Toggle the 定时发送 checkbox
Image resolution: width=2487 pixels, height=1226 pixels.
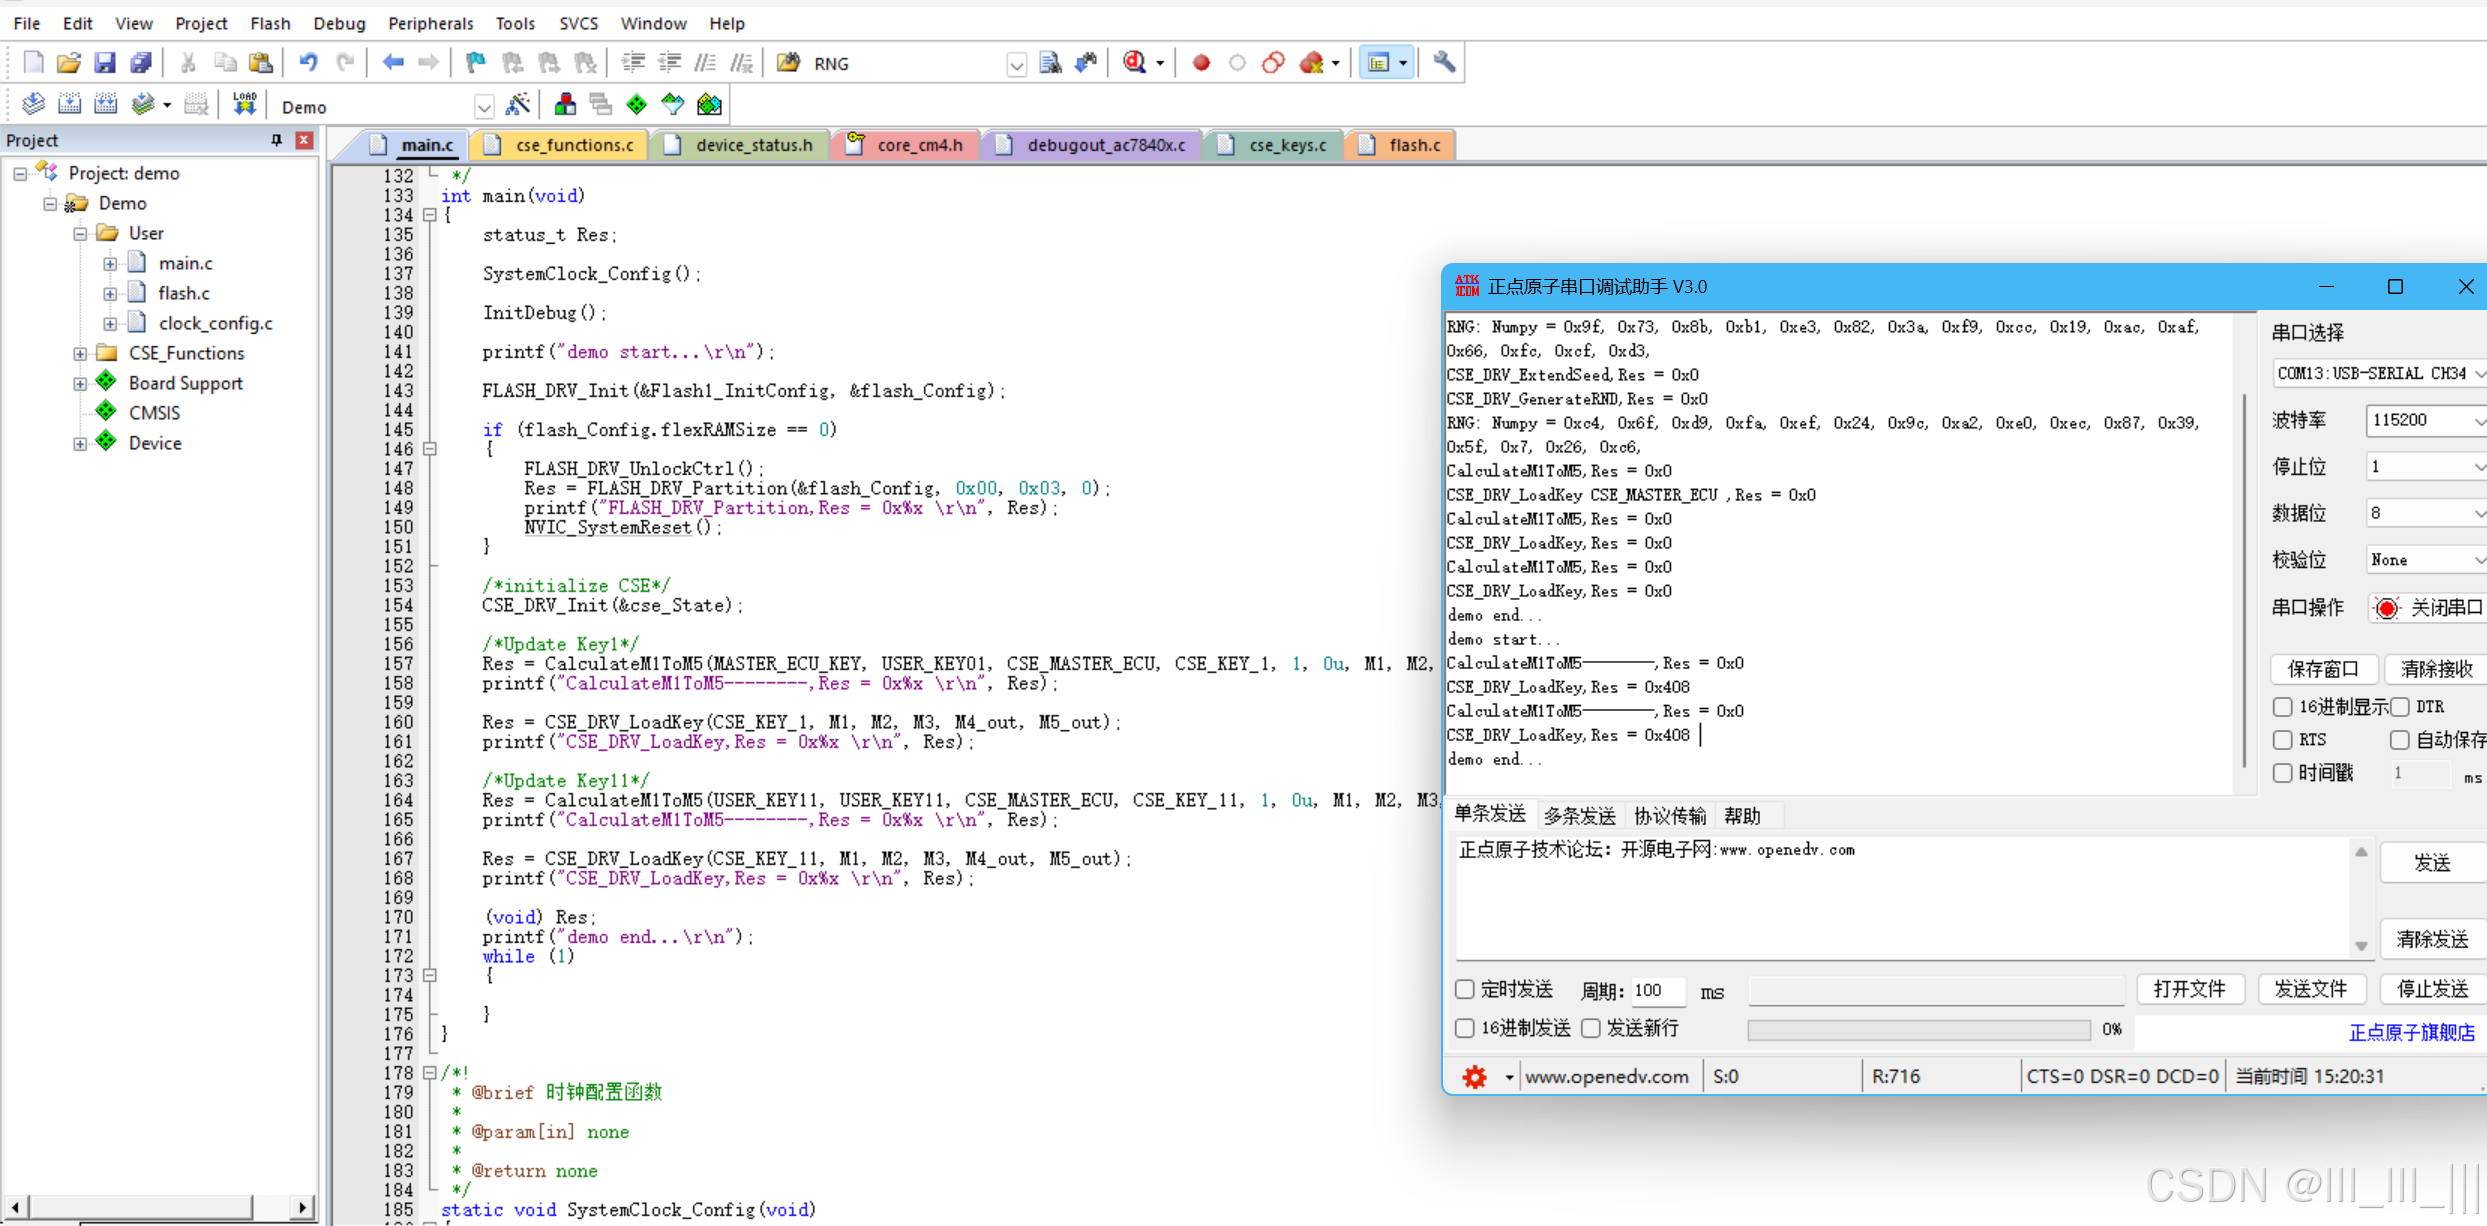coord(1465,989)
